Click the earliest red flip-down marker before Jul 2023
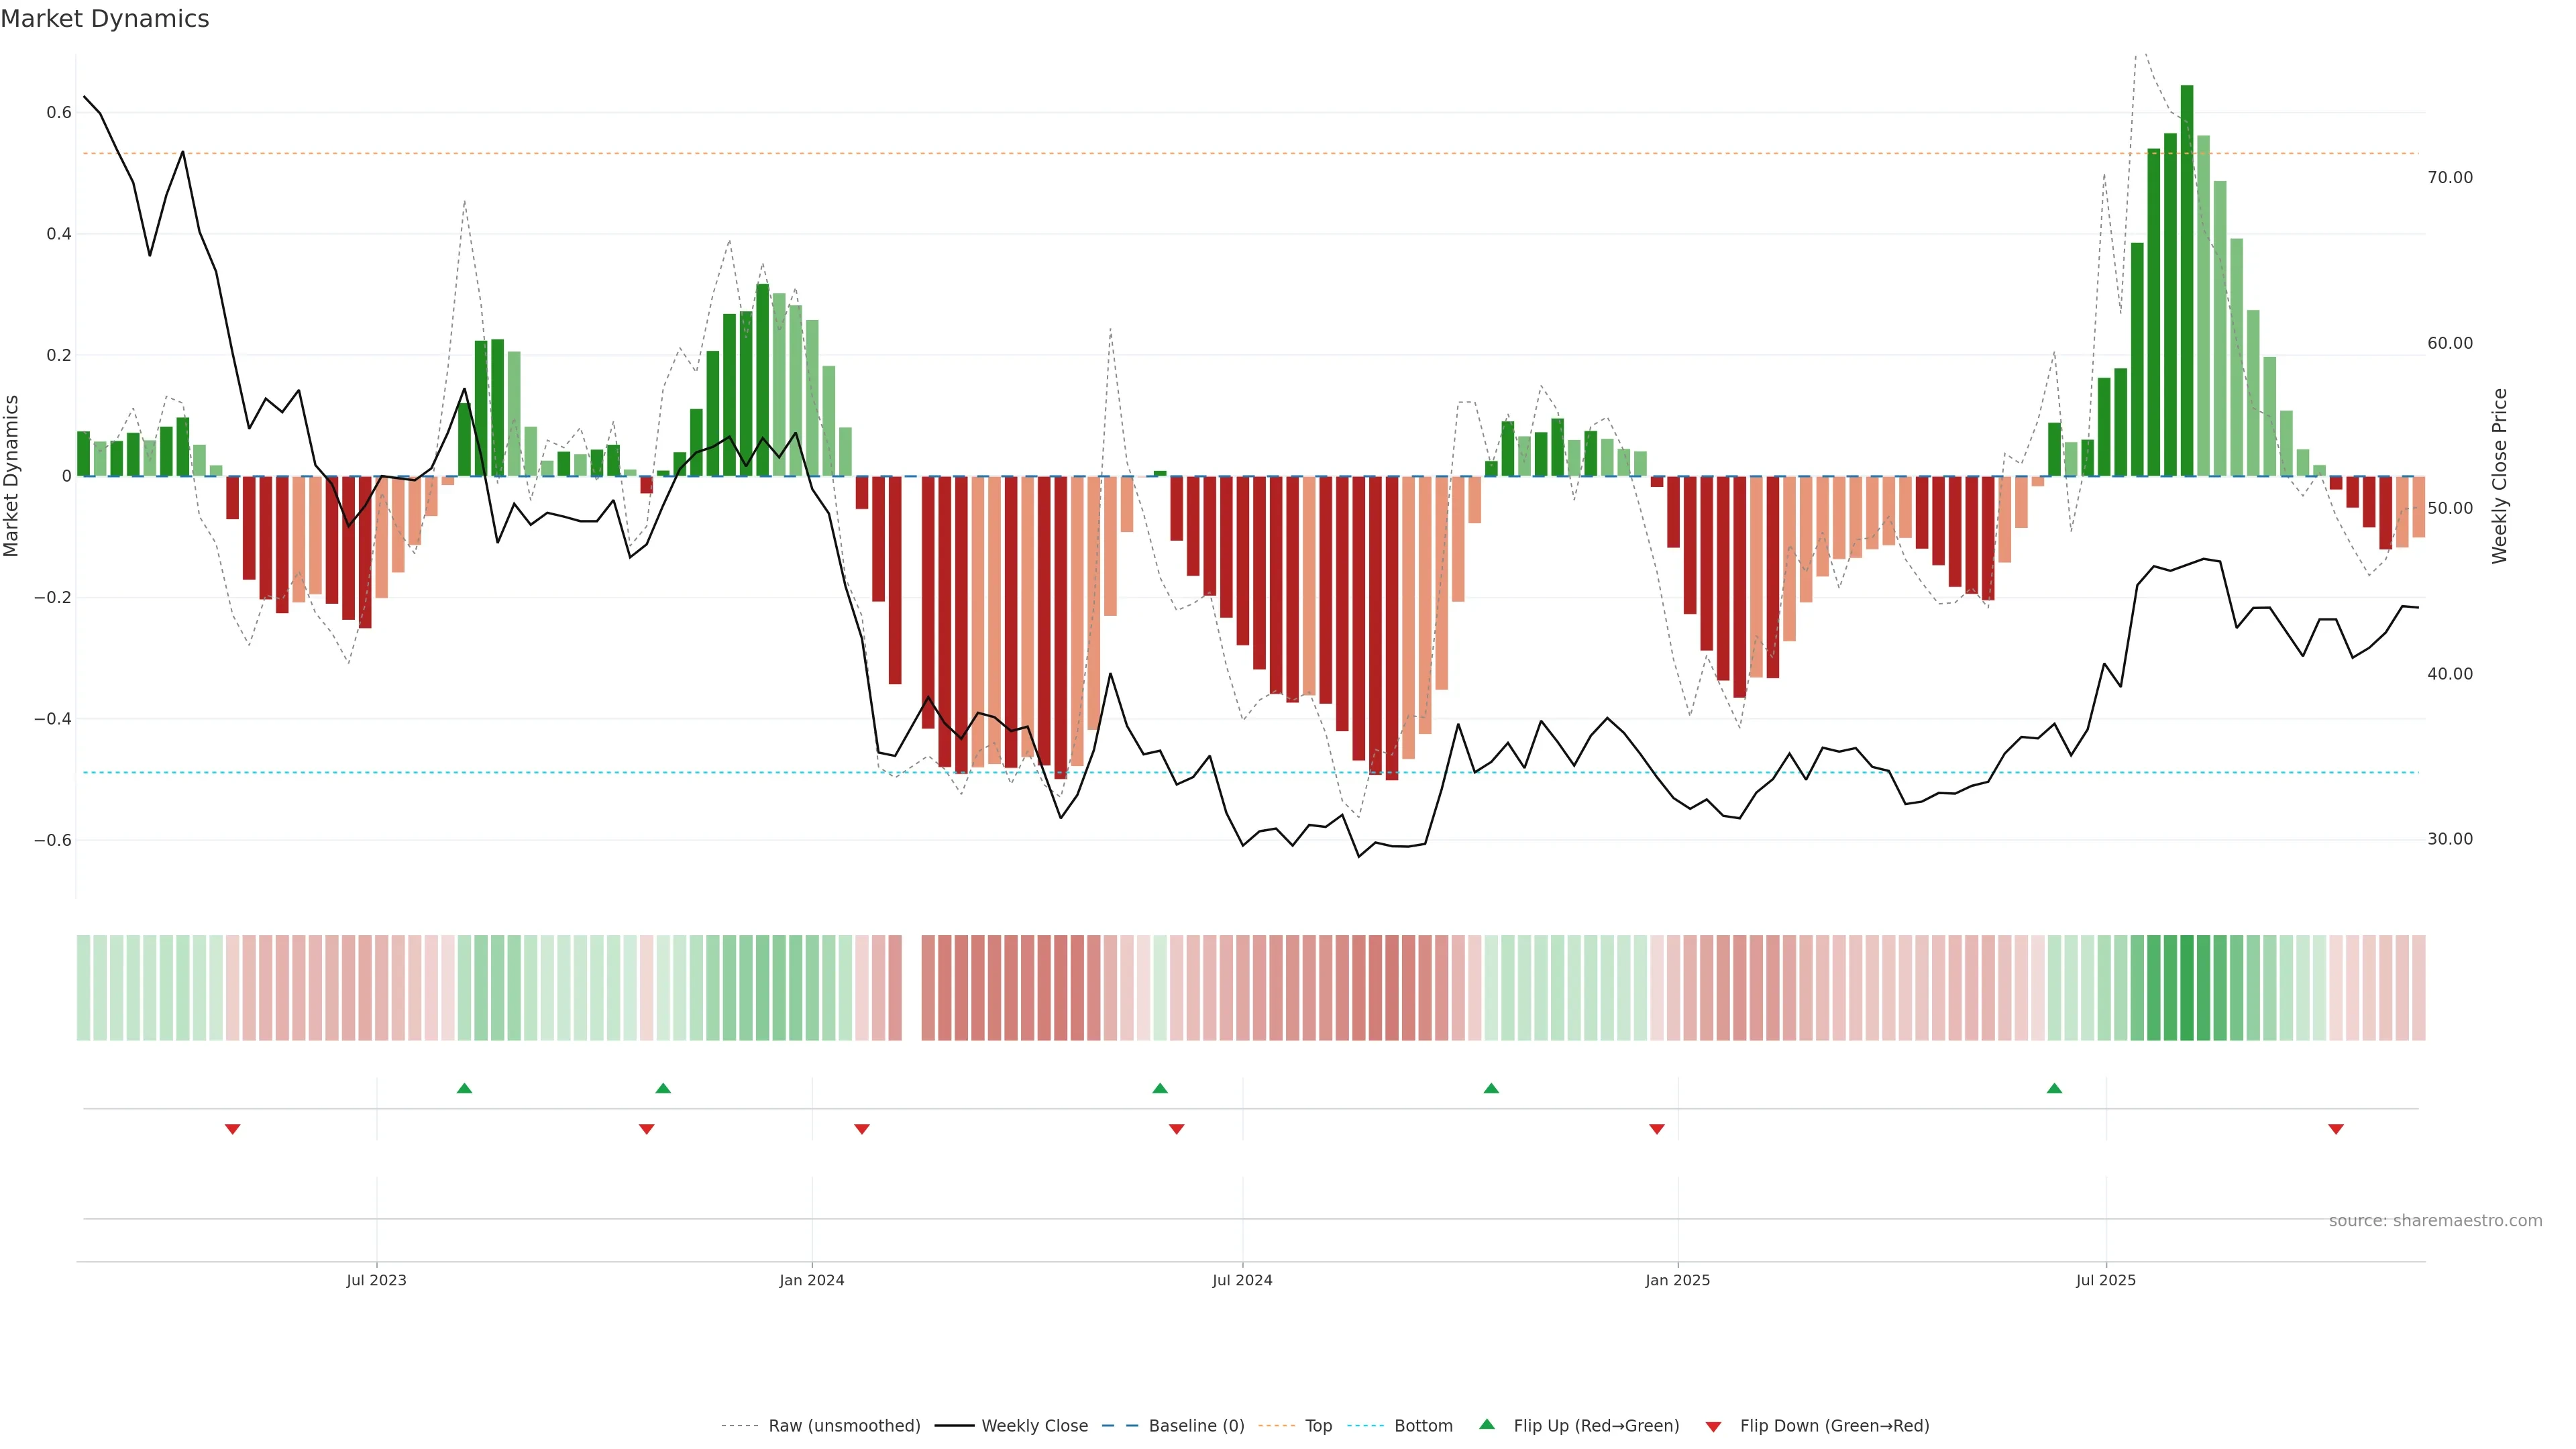The width and height of the screenshot is (2576, 1449). [232, 1129]
